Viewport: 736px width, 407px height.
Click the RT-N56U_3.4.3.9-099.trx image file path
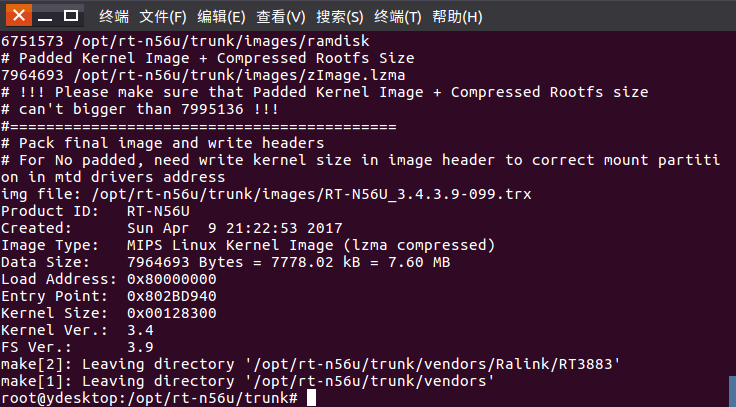point(311,194)
